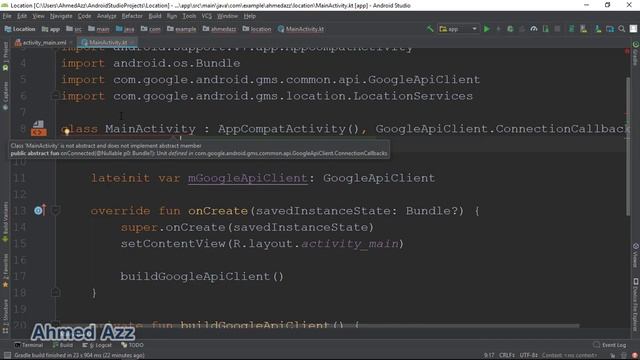Click the ahmedazz breadcrumb folder
Screen dimensions: 640x360
pos(219,29)
